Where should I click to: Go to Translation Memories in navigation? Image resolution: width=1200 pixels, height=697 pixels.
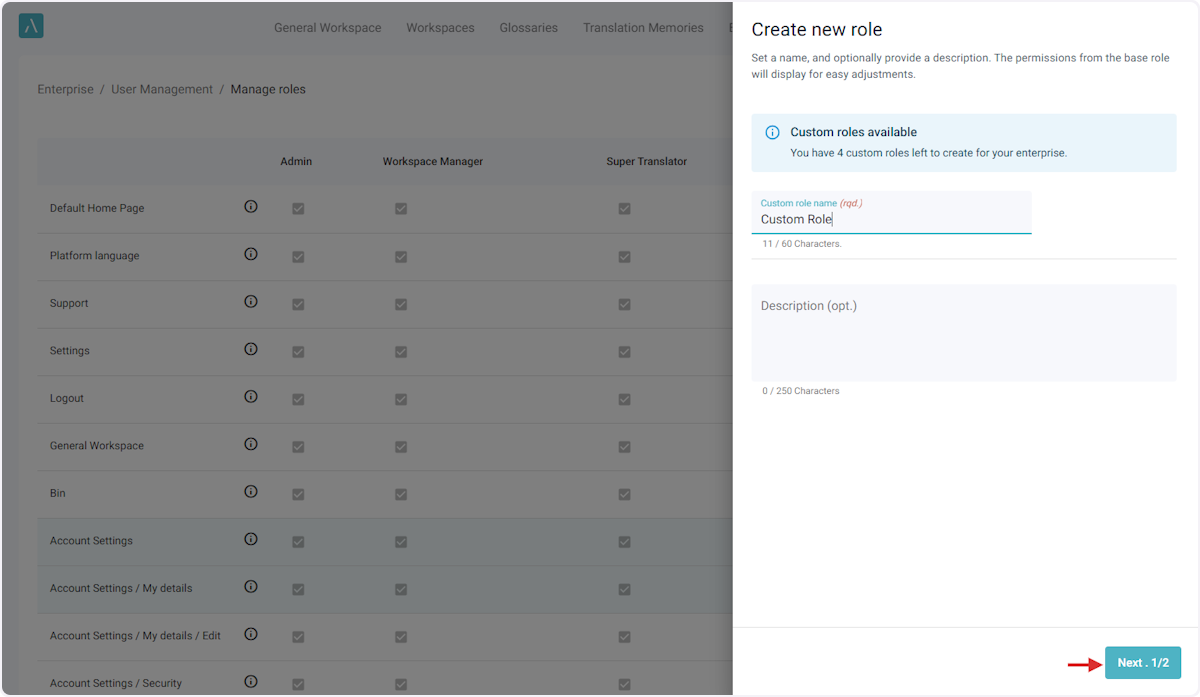click(643, 28)
